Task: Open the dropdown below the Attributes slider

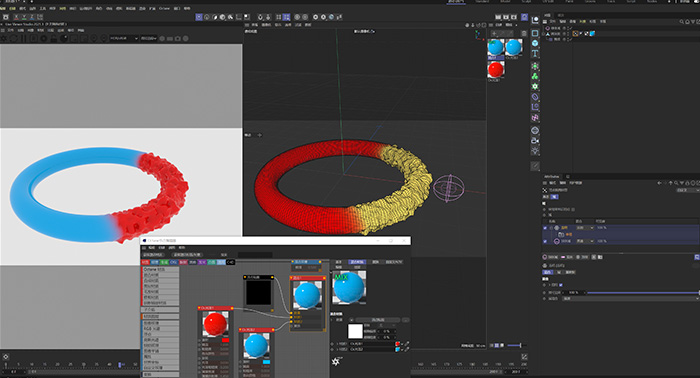Action: click(x=630, y=299)
